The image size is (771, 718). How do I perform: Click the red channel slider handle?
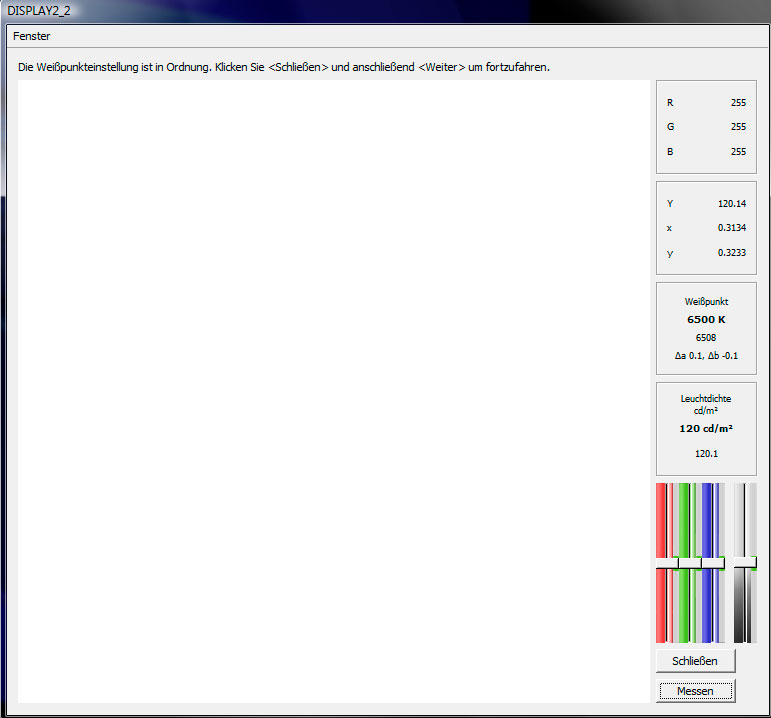(666, 563)
